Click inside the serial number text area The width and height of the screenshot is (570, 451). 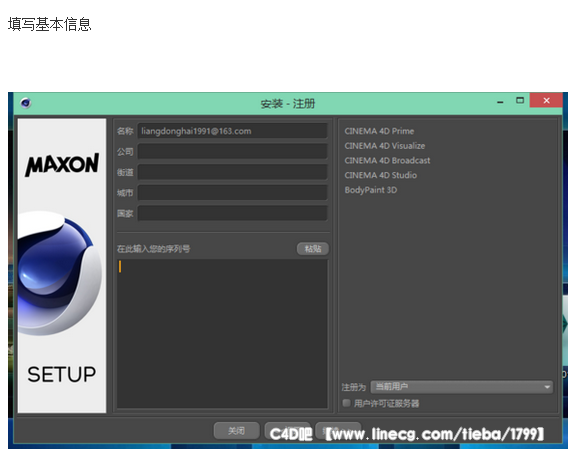[x=222, y=334]
